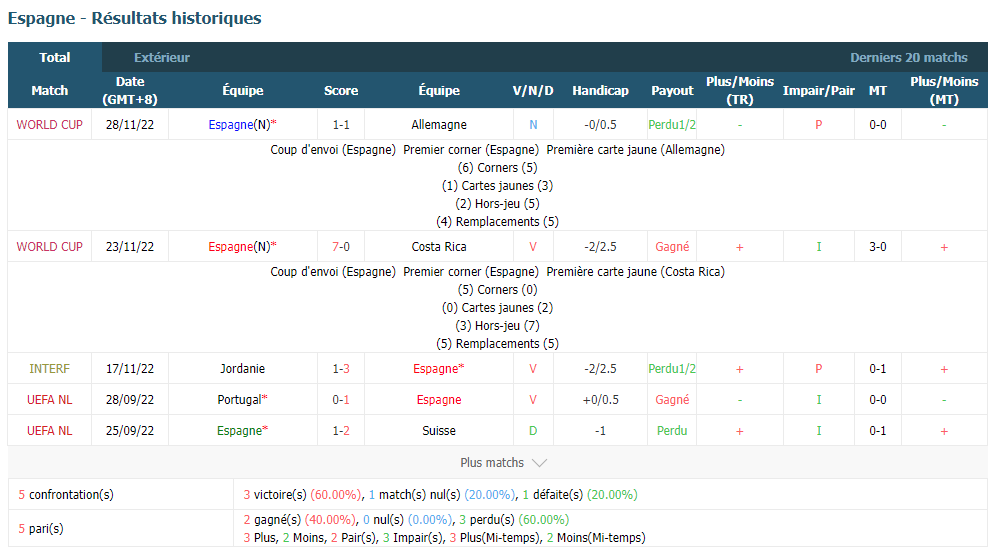
Task: Click Espagne in the Jordanie row
Action: click(439, 369)
